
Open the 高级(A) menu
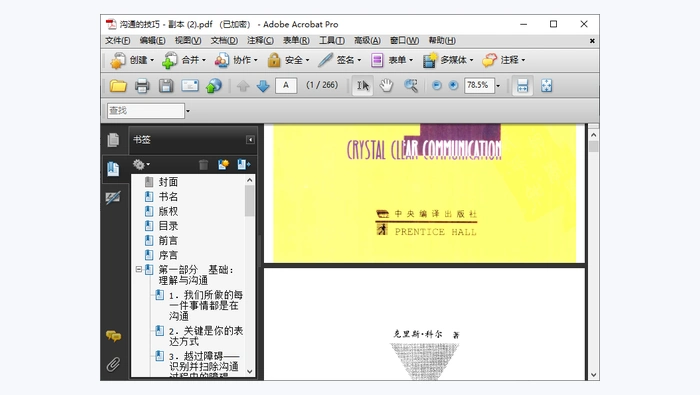[367, 41]
